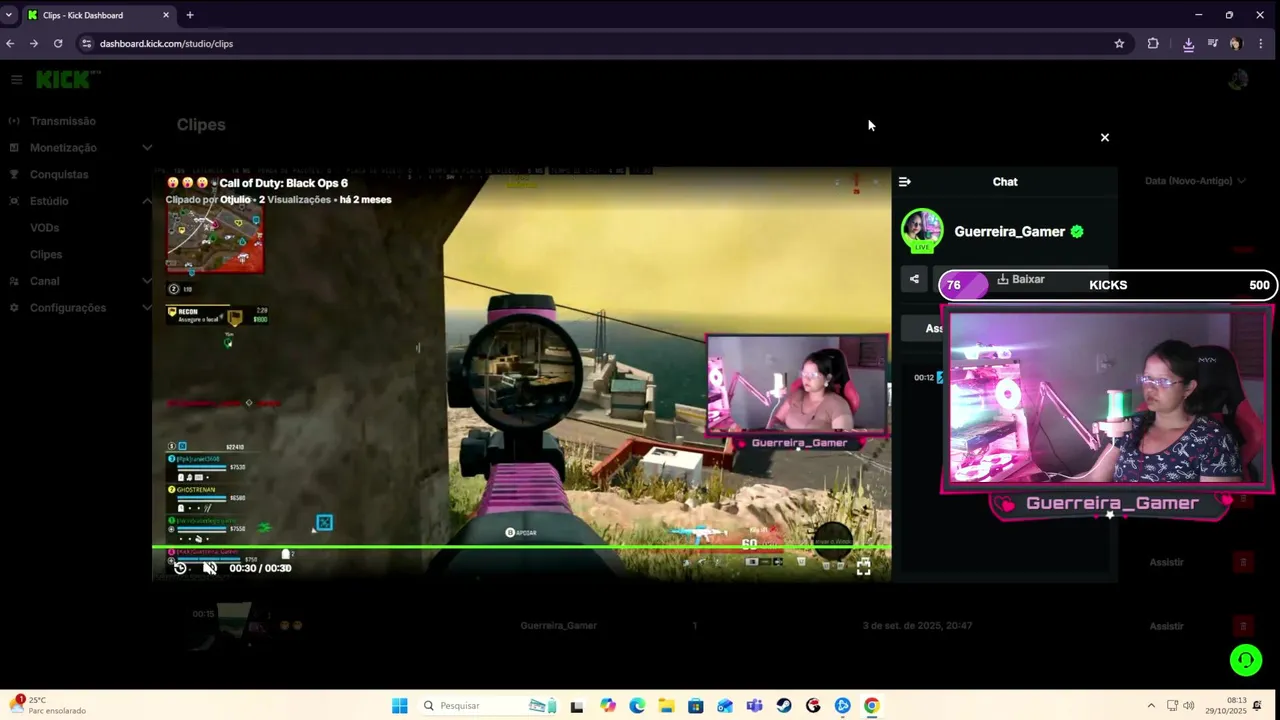Open the Guerreira_Gamer channel avatar
1280x720 pixels.
coord(922,231)
